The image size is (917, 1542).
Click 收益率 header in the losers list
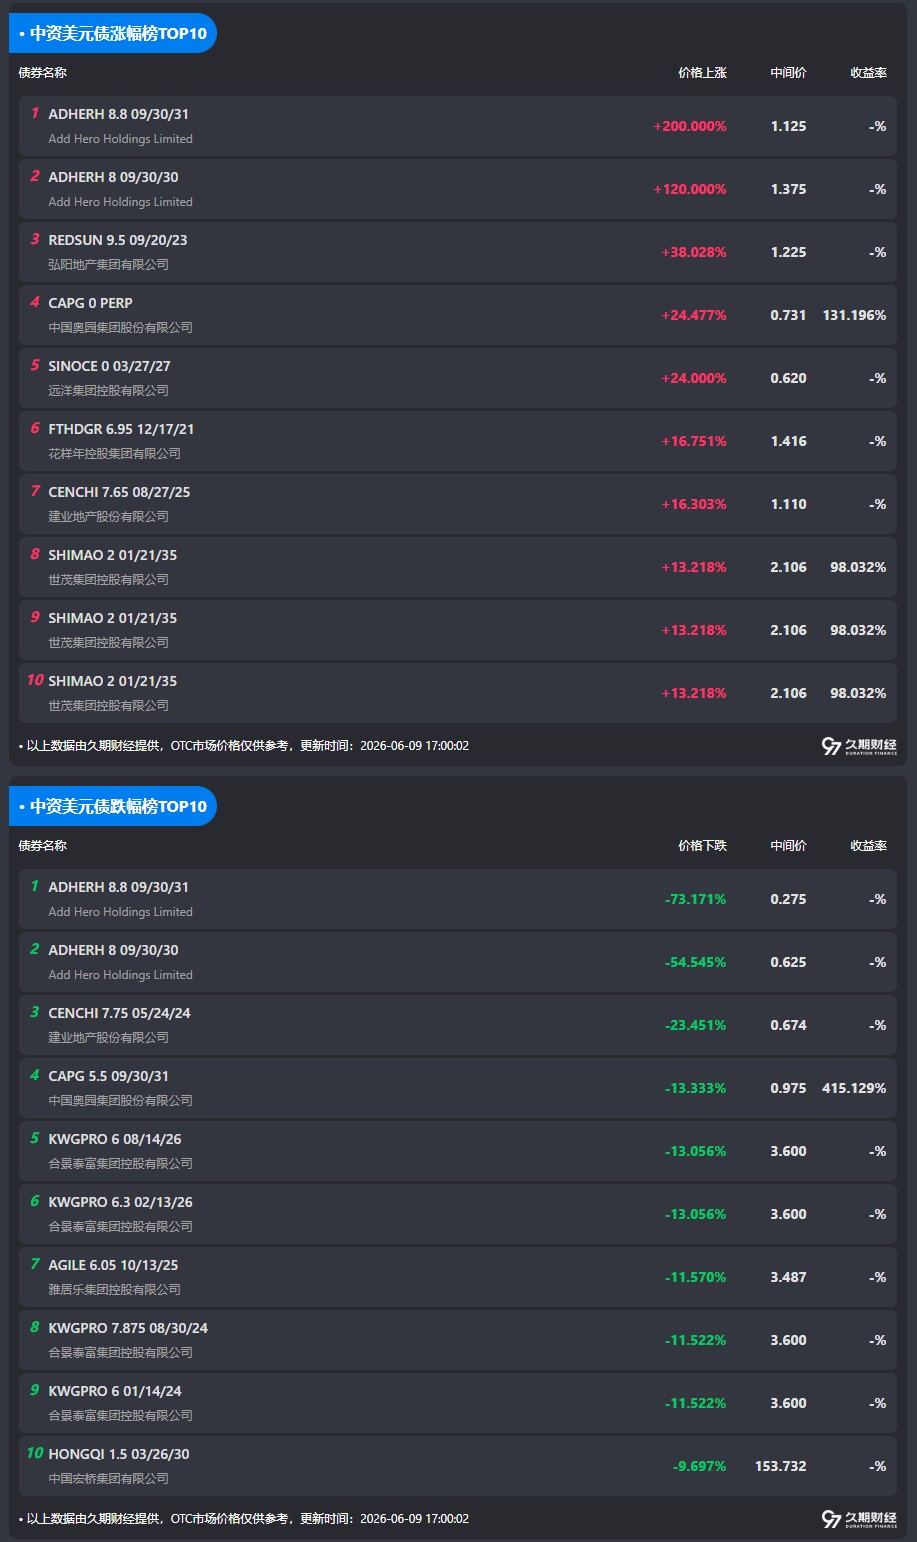pos(868,846)
